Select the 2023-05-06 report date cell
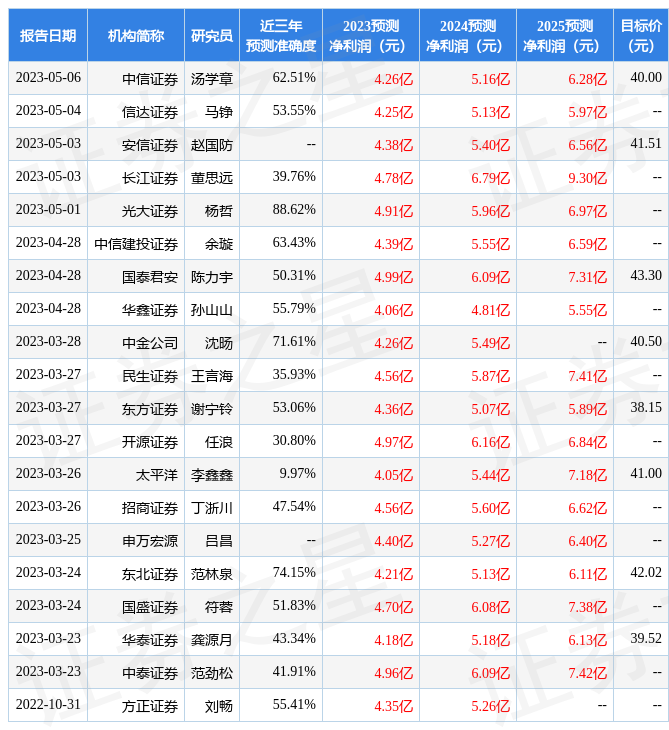Screen dimensions: 669x730 pos(48,78)
